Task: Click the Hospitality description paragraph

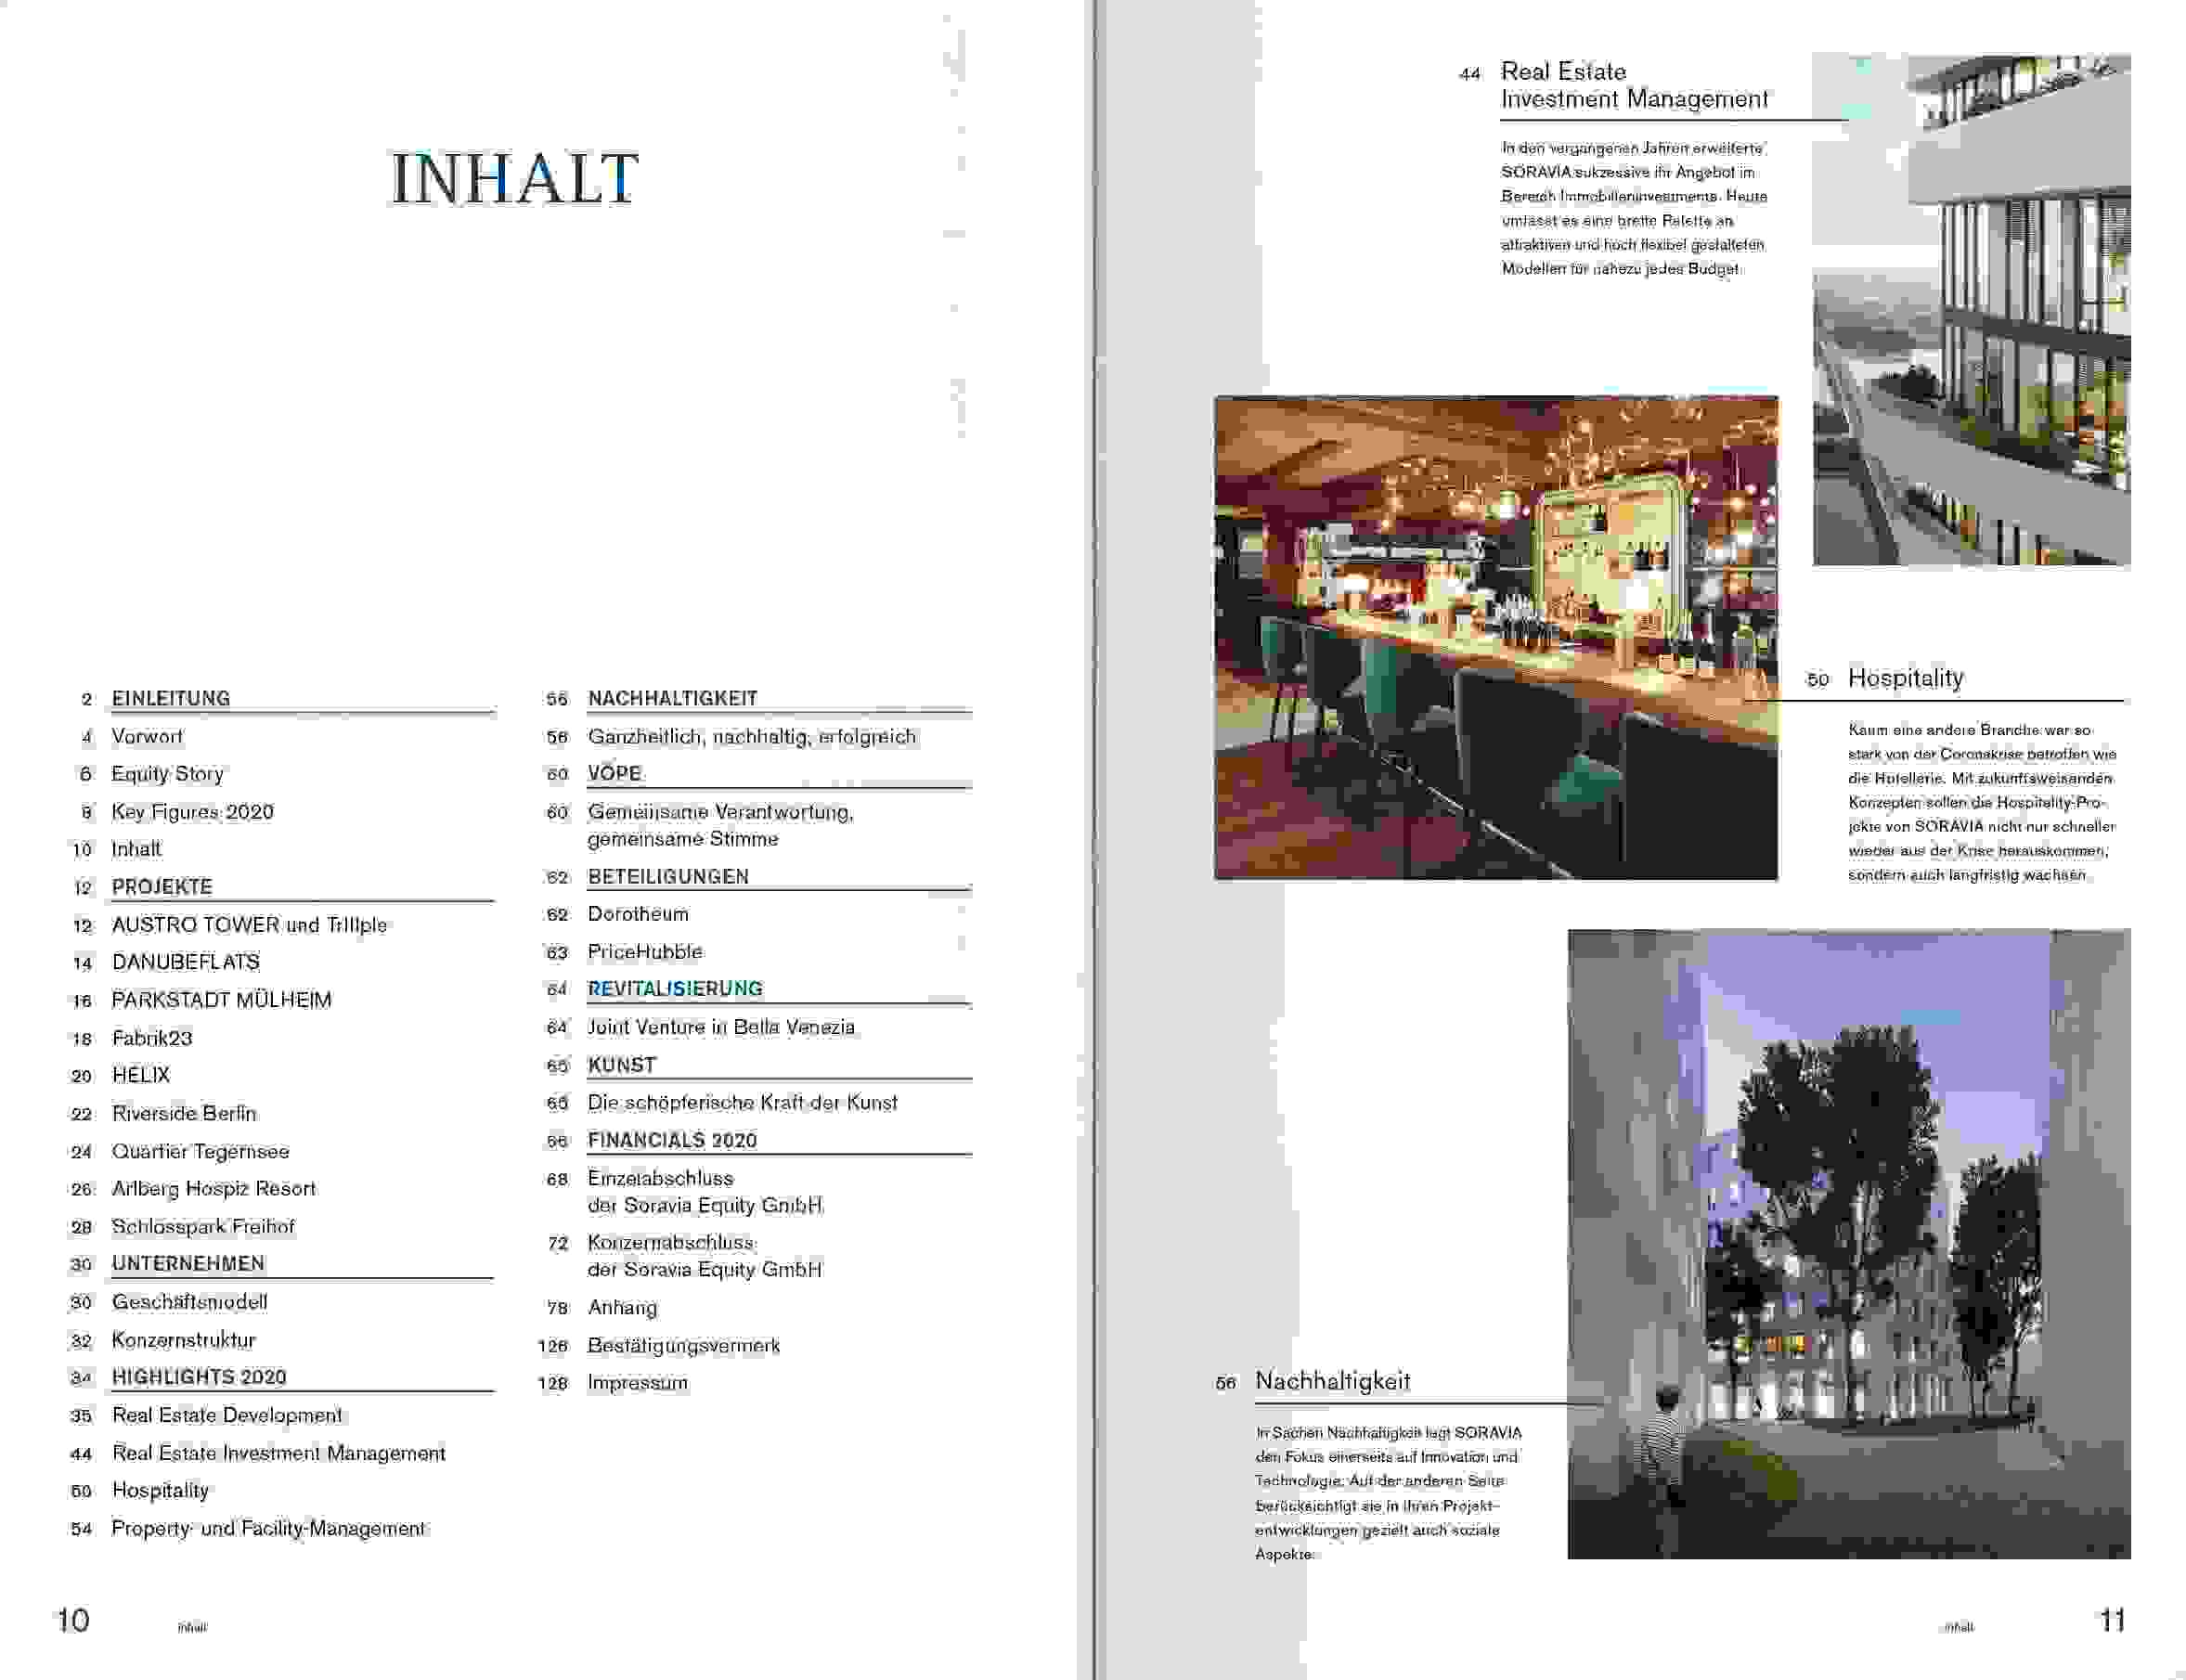Action: (1982, 802)
